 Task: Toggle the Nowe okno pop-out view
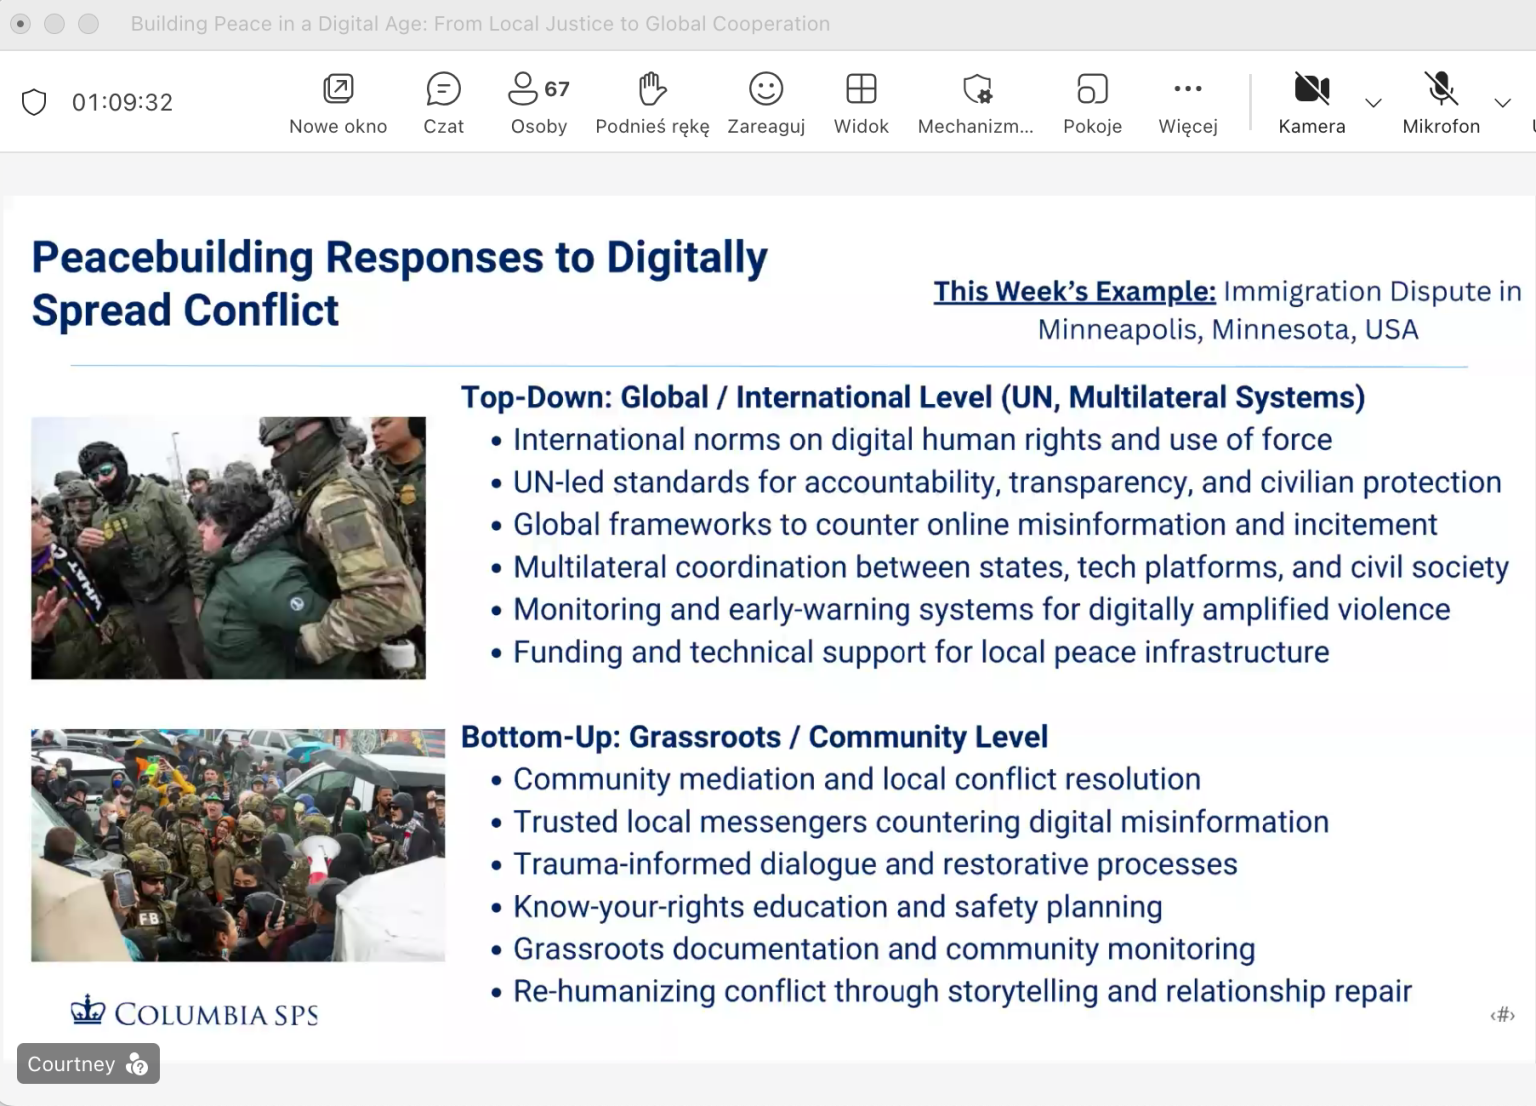[338, 100]
